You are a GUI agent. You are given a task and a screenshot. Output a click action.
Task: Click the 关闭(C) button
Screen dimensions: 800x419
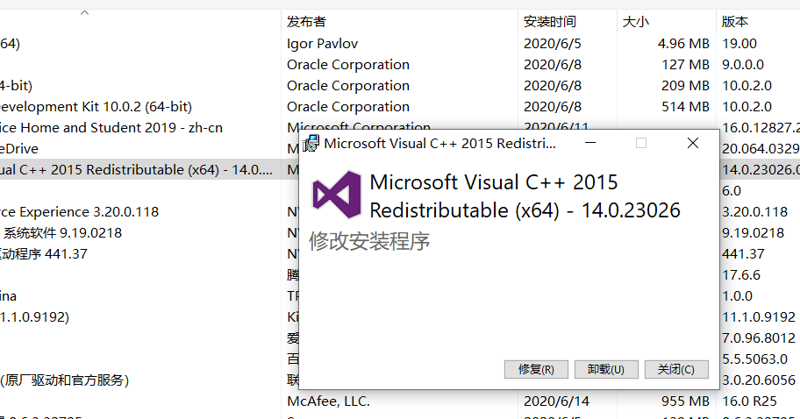pos(676,369)
